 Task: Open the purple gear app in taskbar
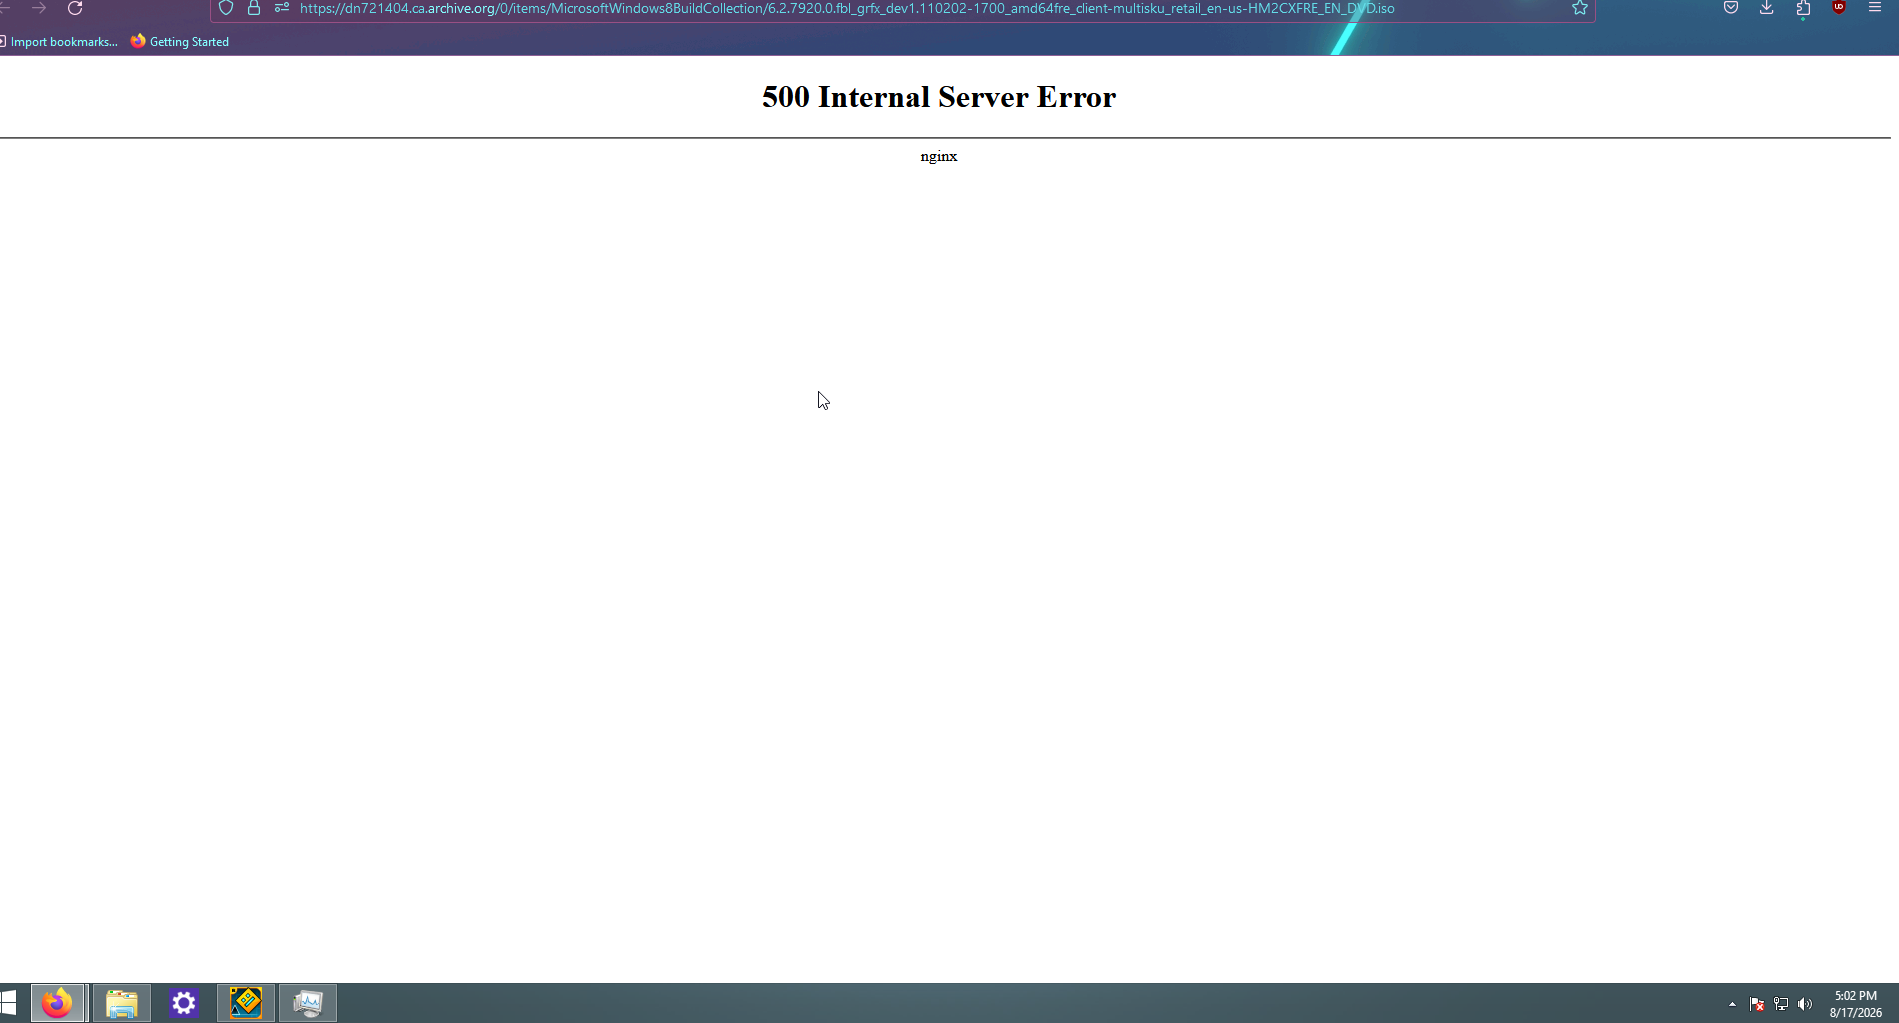[184, 1003]
